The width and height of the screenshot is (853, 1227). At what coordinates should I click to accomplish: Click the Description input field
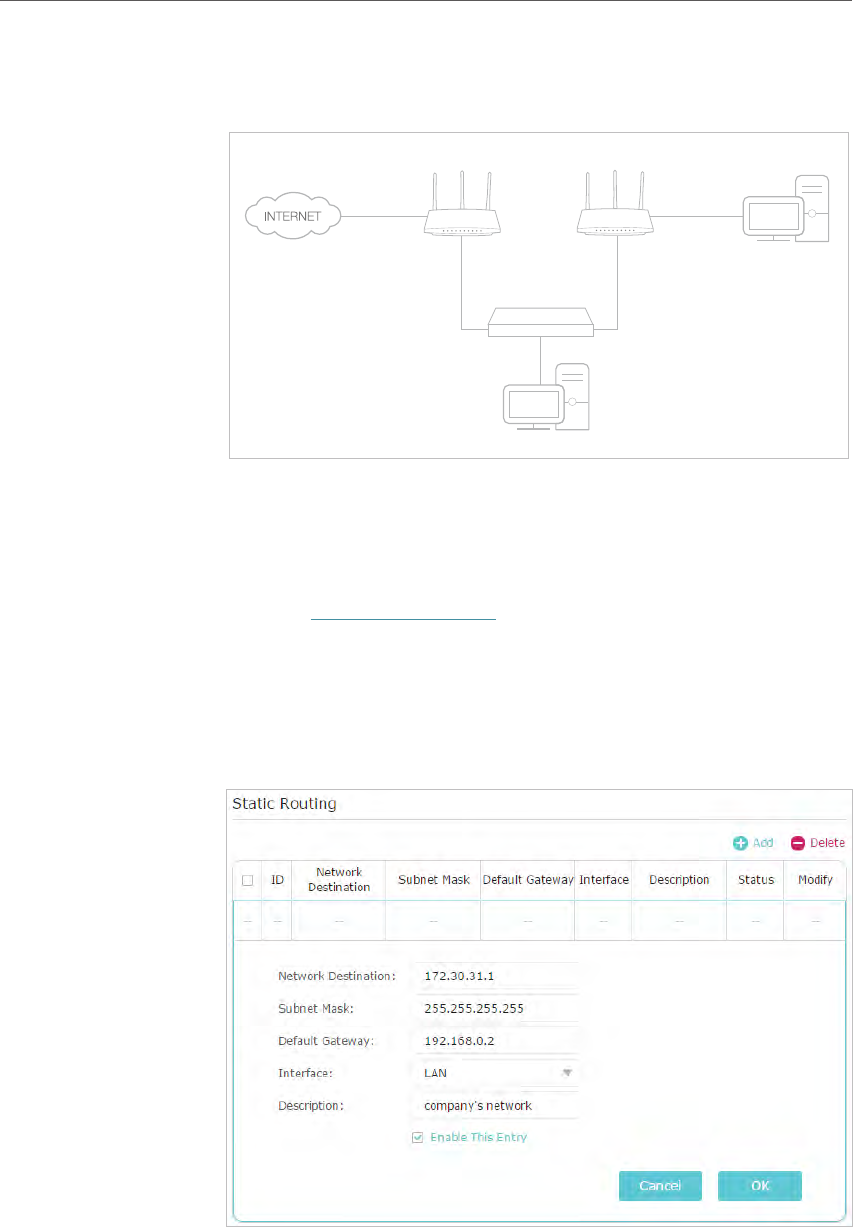click(x=496, y=1106)
